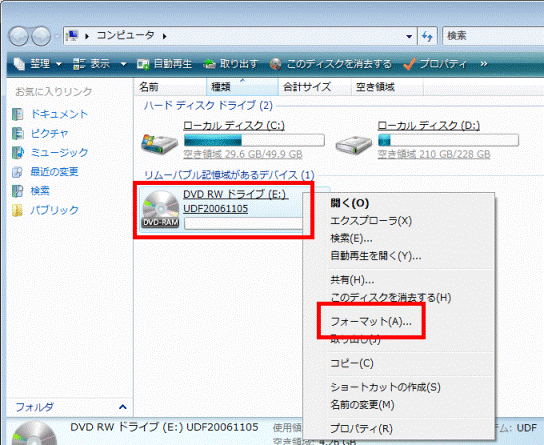544x445 pixels.
Task: Click the Forward navigation arrow button
Action: click(41, 36)
